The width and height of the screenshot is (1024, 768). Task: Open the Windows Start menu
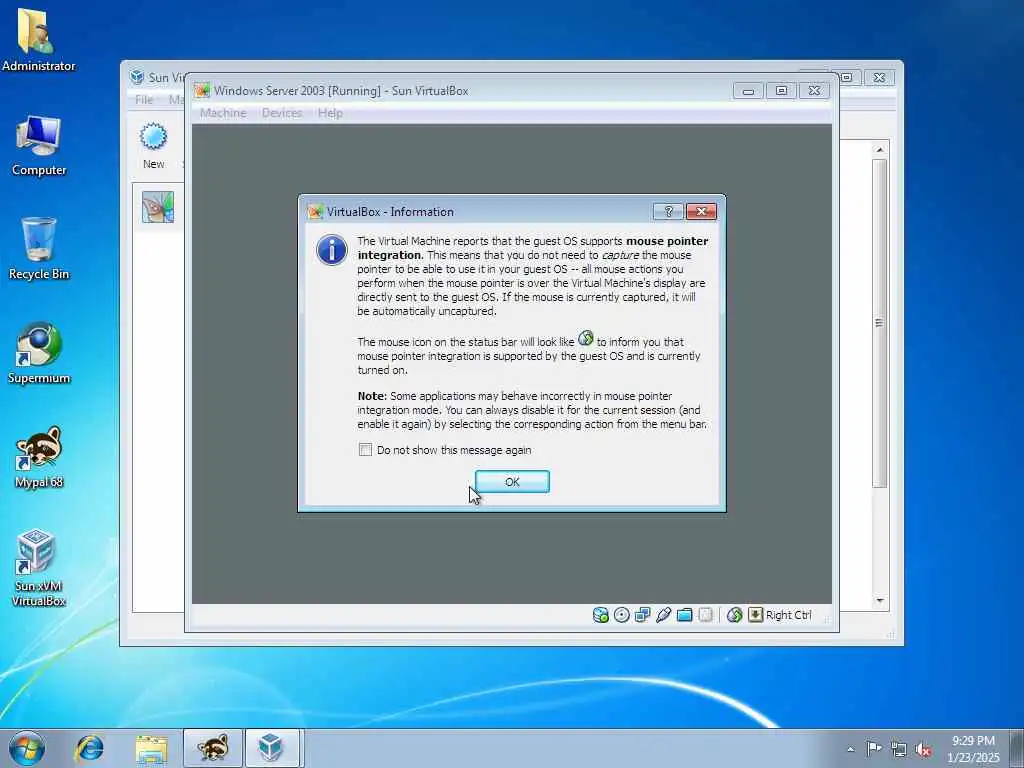[27, 748]
